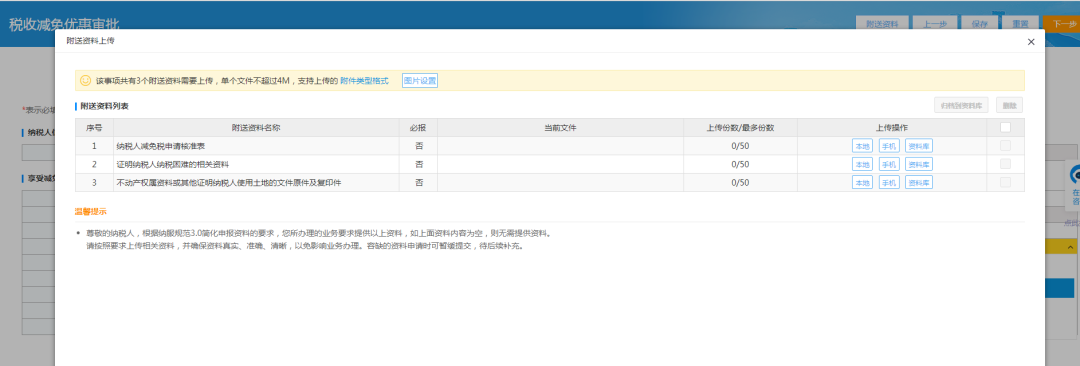Image resolution: width=1080 pixels, height=366 pixels.
Task: Open 资料库 for 纳税人减免税申请核准表
Action: coord(919,146)
